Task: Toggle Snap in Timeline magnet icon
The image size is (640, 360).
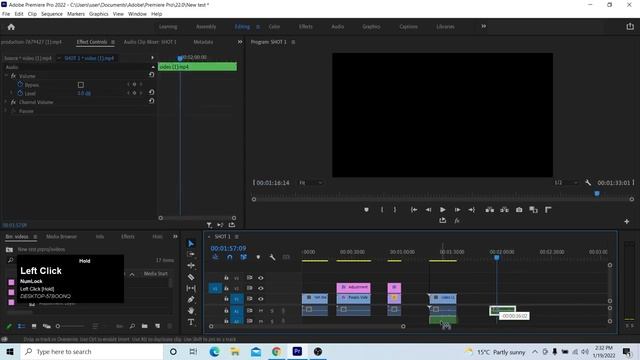Action: 230,257
